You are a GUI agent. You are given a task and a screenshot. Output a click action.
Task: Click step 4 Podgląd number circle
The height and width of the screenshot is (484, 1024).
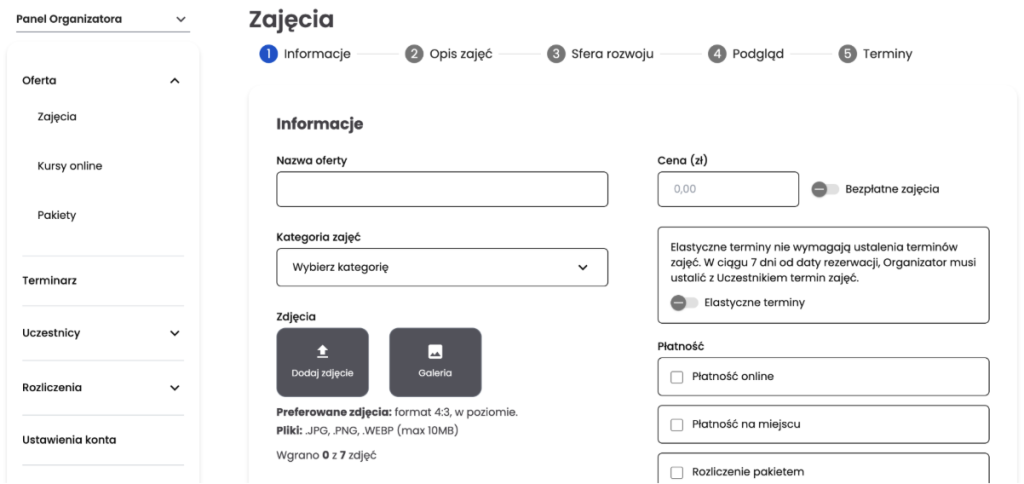click(x=717, y=54)
